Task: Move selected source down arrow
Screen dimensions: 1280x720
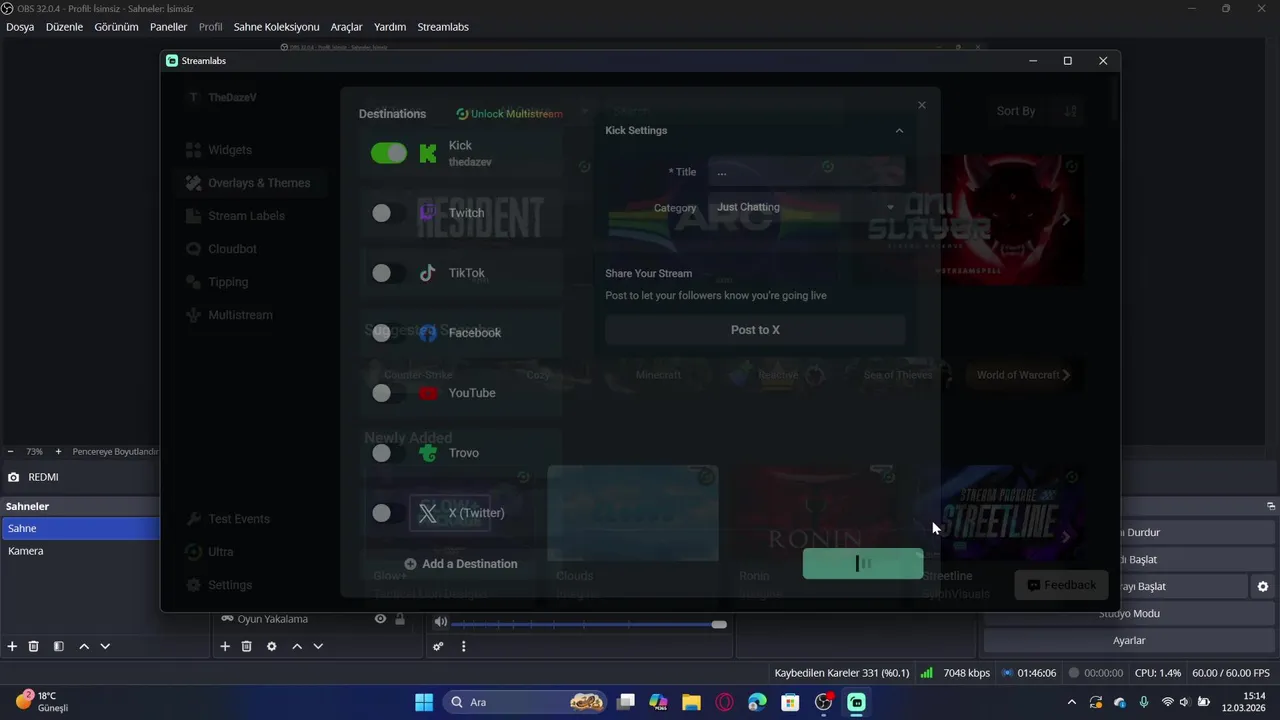Action: click(x=318, y=647)
